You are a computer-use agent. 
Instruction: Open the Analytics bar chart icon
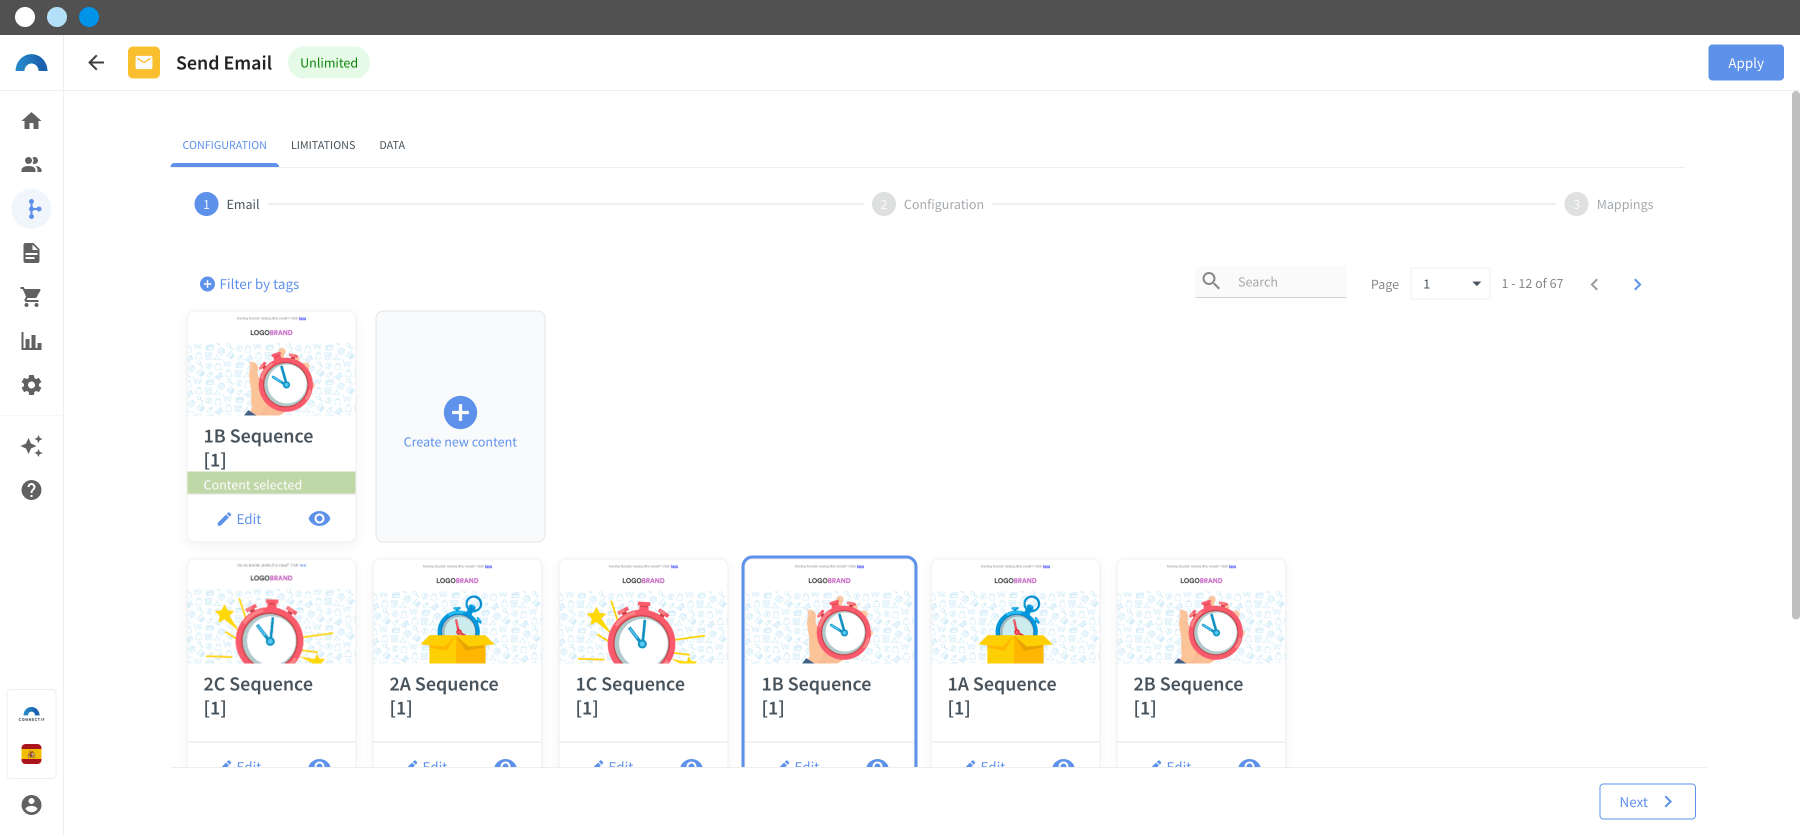pos(31,341)
